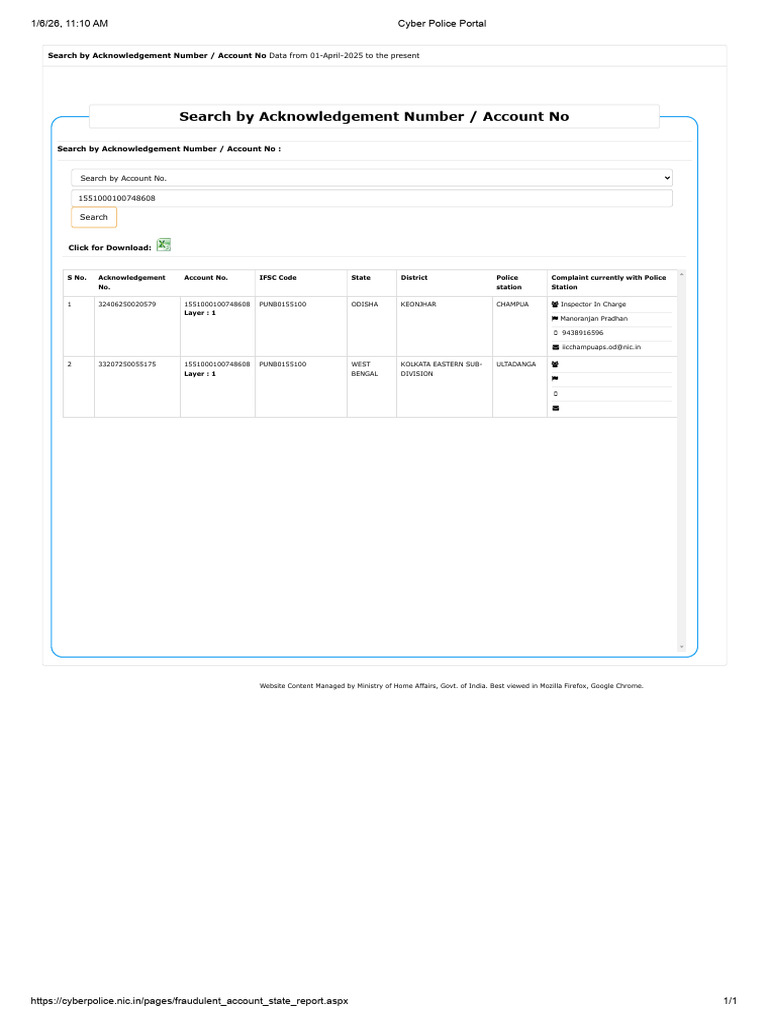Viewport: 768px width, 1024px height.
Task: Click the table scrollbar down arrow
Action: click(x=682, y=647)
